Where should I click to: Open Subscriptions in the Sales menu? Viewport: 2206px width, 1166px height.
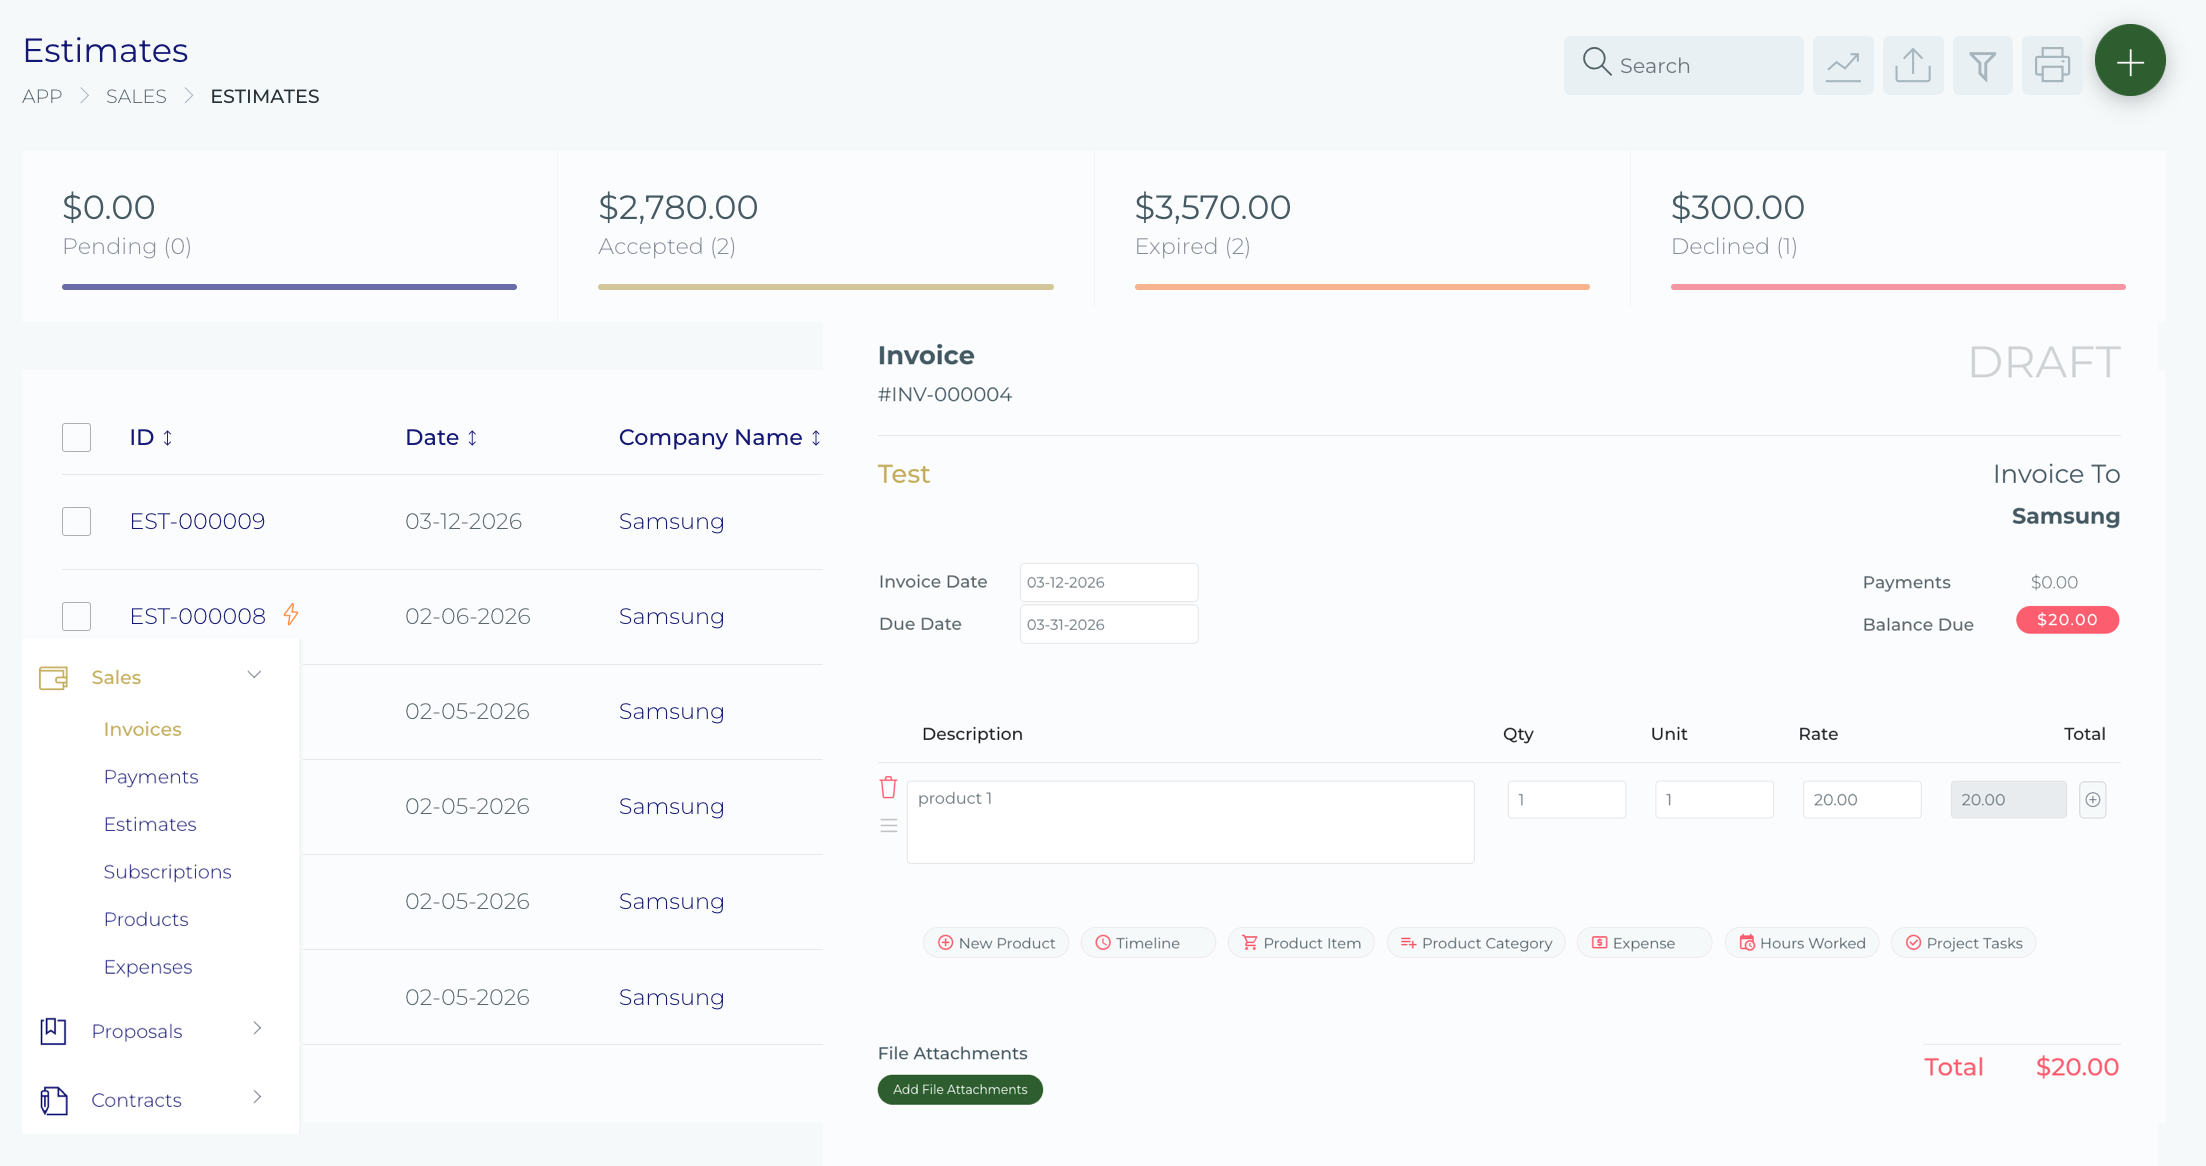tap(167, 872)
